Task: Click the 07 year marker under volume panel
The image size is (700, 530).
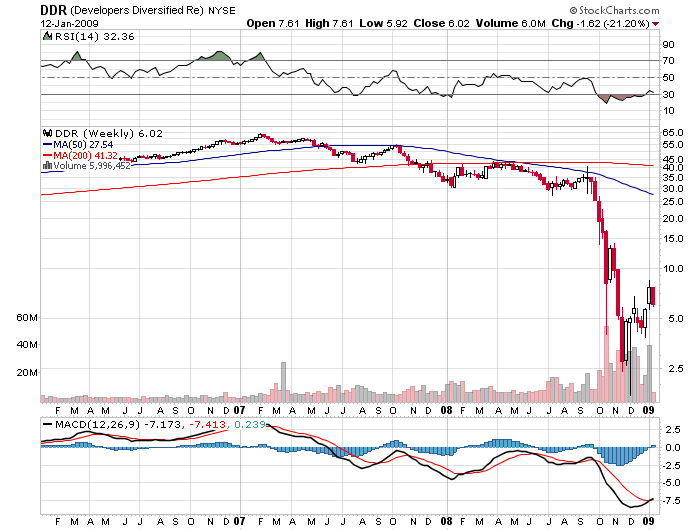Action: pos(240,410)
